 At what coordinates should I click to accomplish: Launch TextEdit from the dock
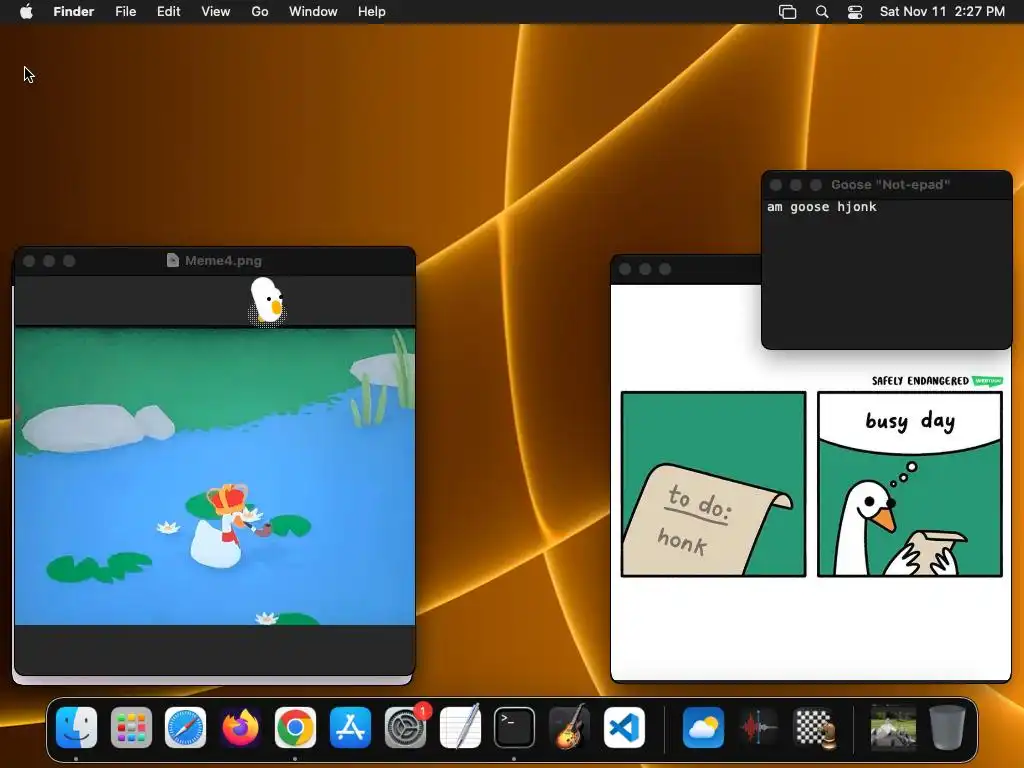click(x=460, y=727)
